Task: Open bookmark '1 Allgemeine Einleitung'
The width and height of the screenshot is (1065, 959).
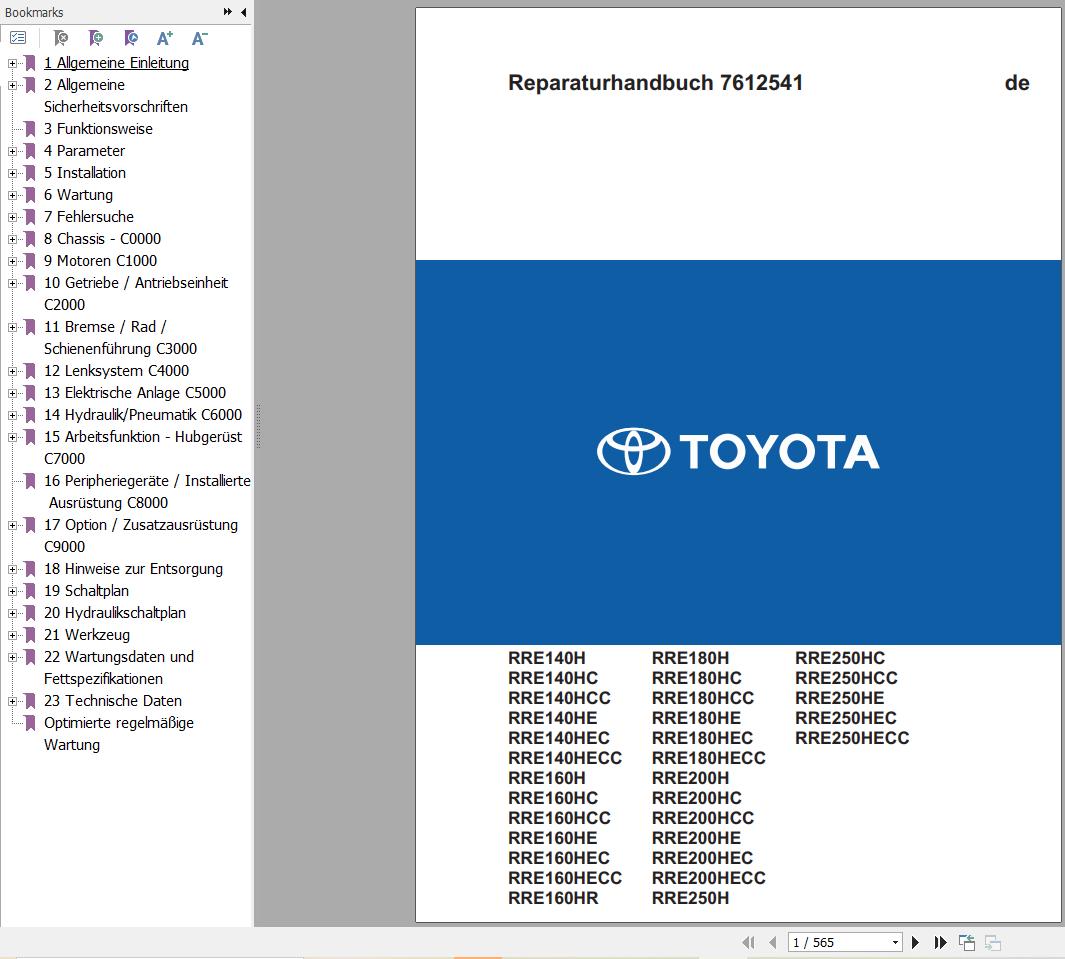Action: 116,63
